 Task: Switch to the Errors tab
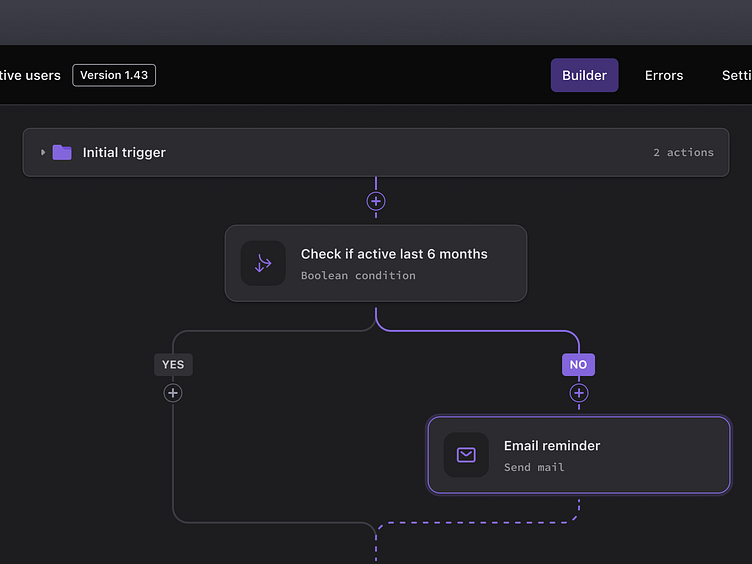pyautogui.click(x=664, y=75)
